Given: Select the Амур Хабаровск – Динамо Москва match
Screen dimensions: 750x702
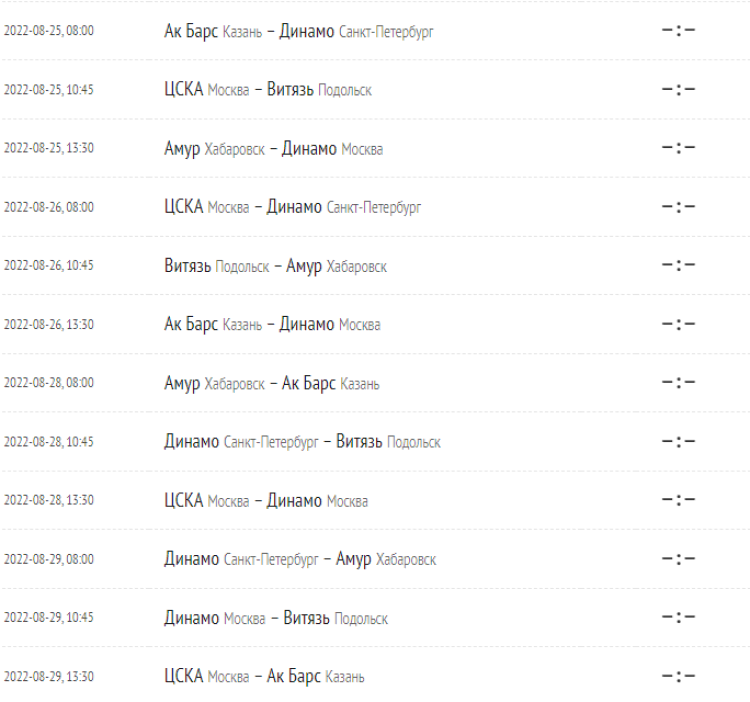Looking at the screenshot, I should 273,149.
